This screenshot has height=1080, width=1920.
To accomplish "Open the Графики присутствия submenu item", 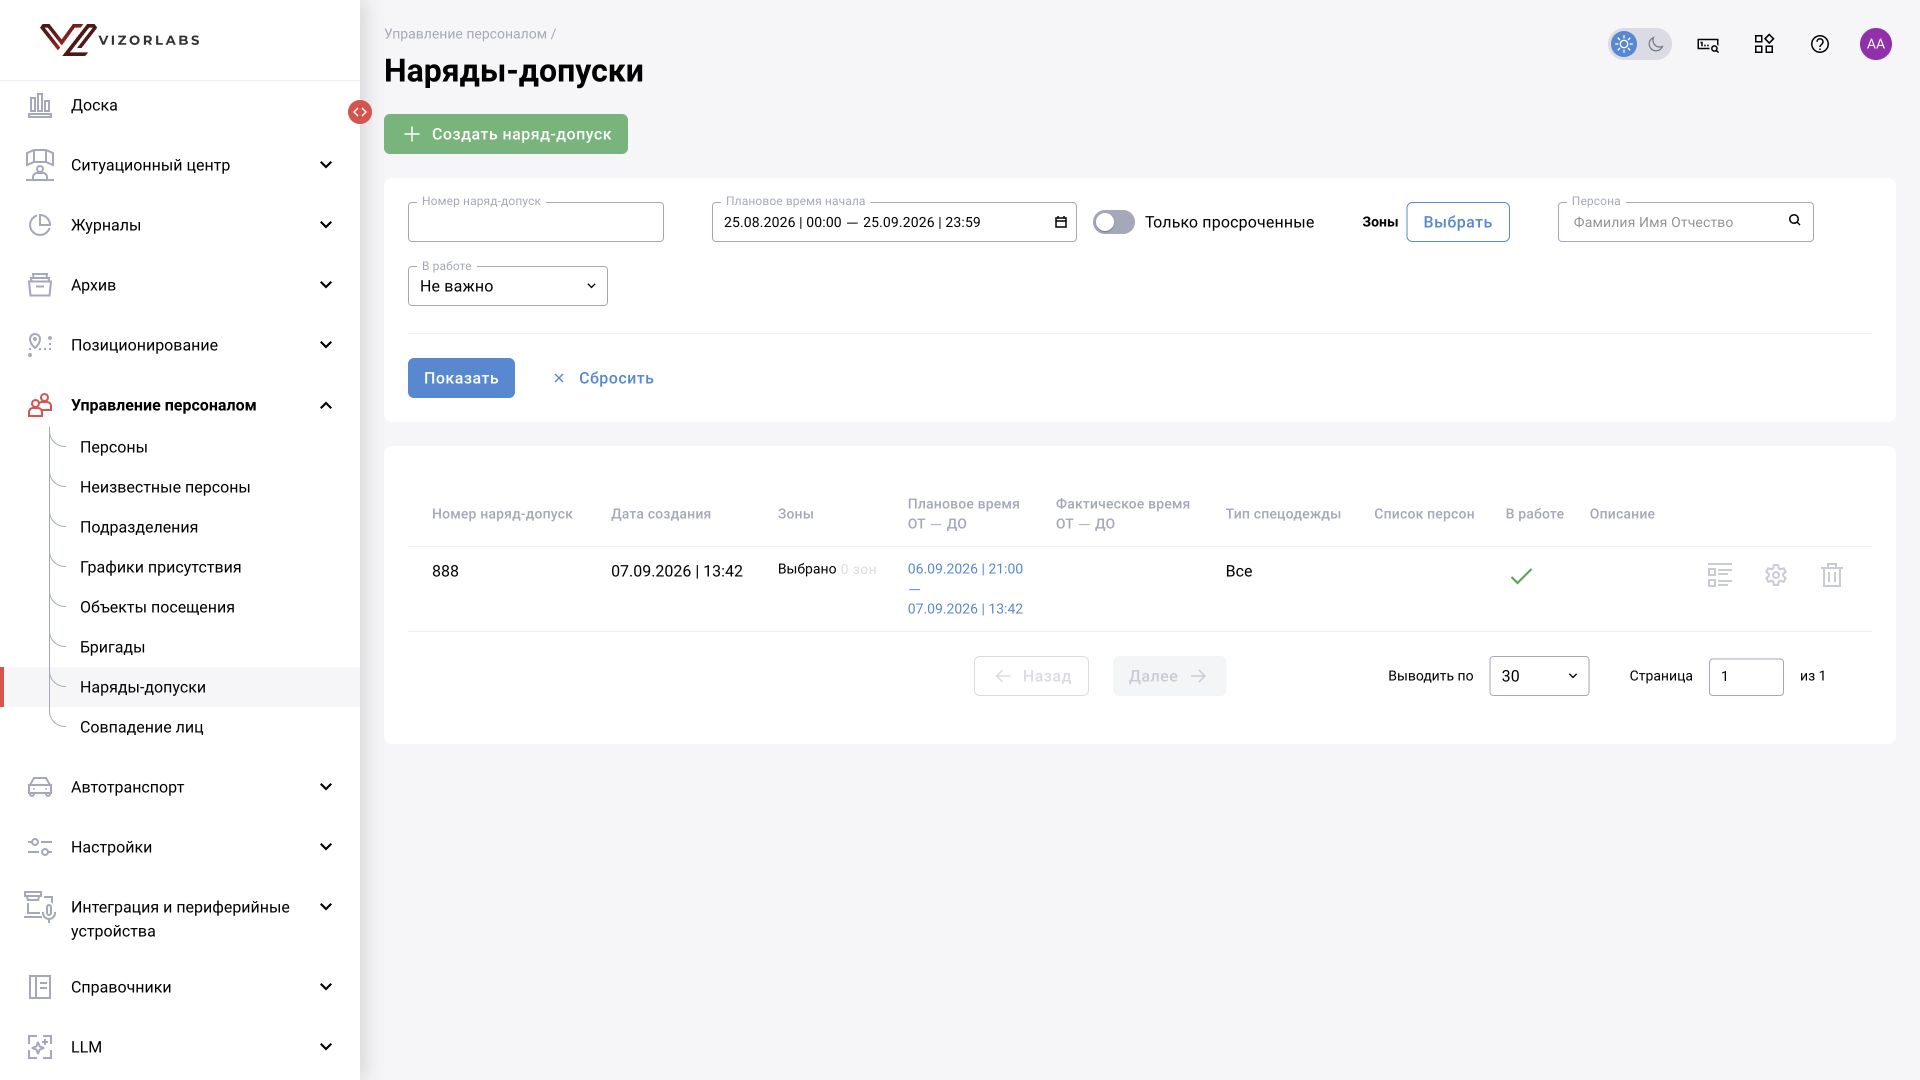I will tap(161, 567).
